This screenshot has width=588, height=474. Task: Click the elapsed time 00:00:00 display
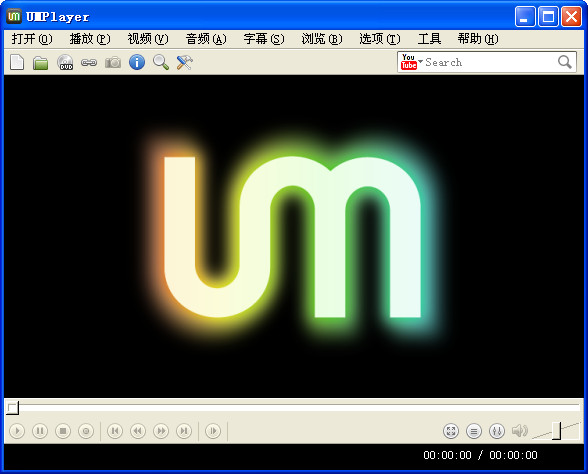[447, 455]
